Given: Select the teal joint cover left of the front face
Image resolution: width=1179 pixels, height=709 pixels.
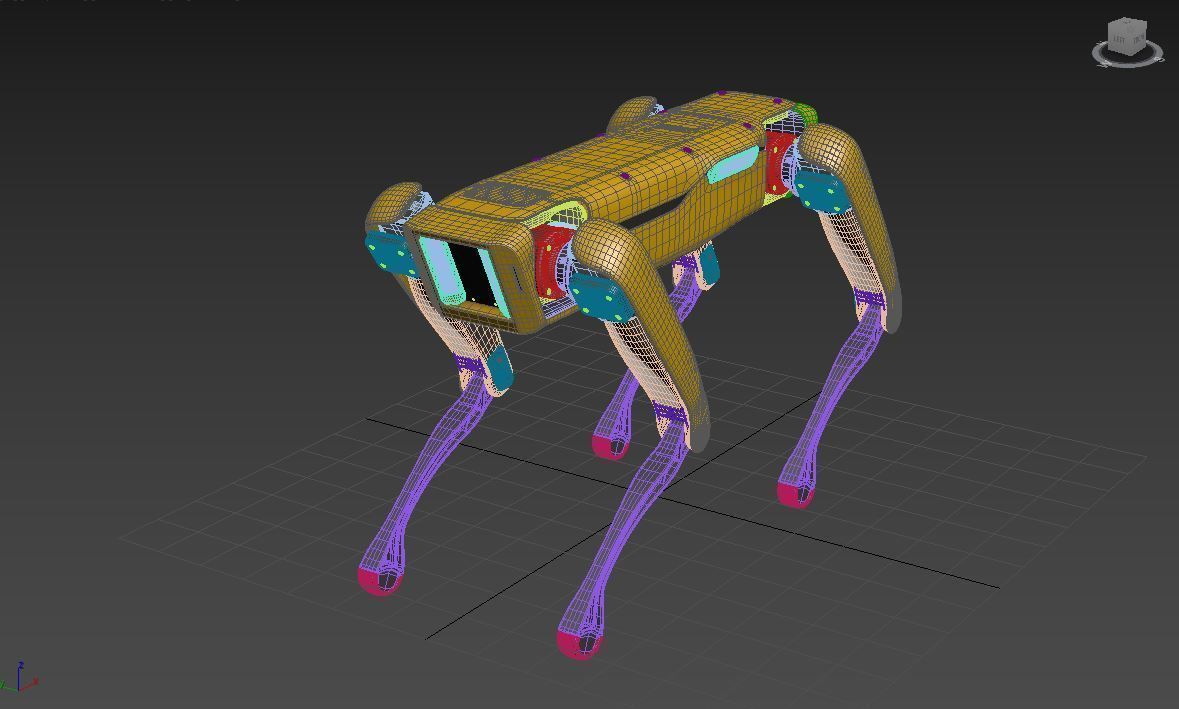Looking at the screenshot, I should pos(389,254).
